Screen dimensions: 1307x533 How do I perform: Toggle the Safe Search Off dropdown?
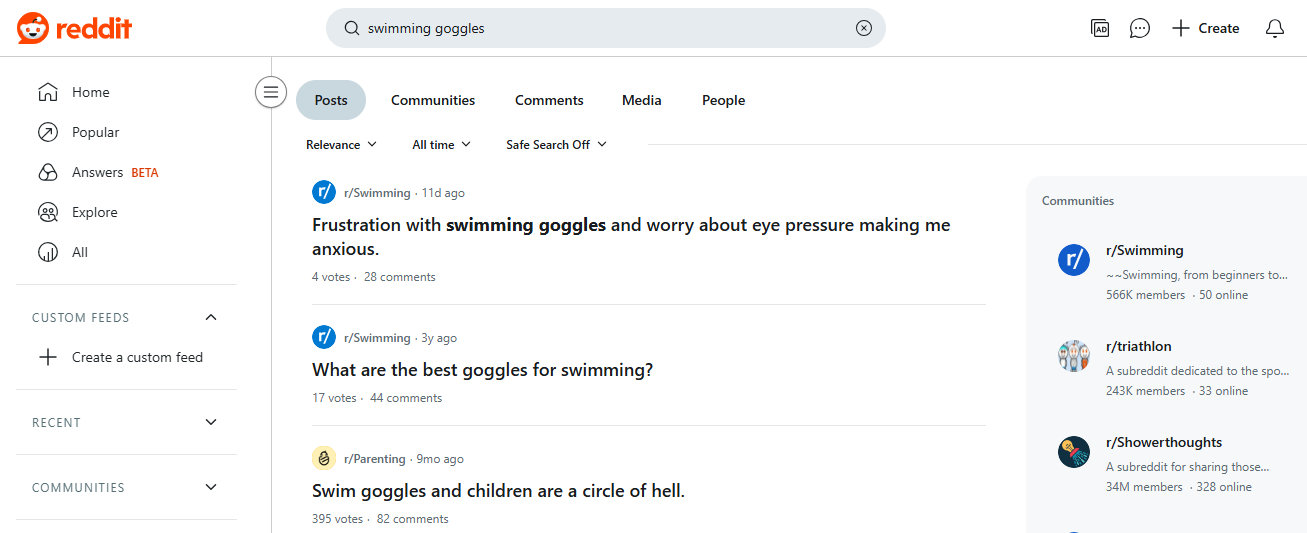[x=556, y=145]
